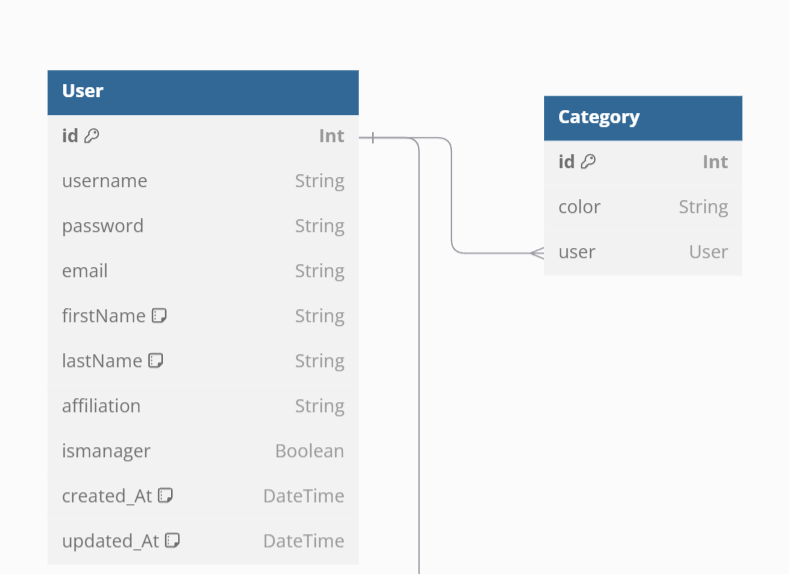Viewport: 789px width, 574px height.
Task: Click the note icon beside lastName
Action: click(156, 361)
